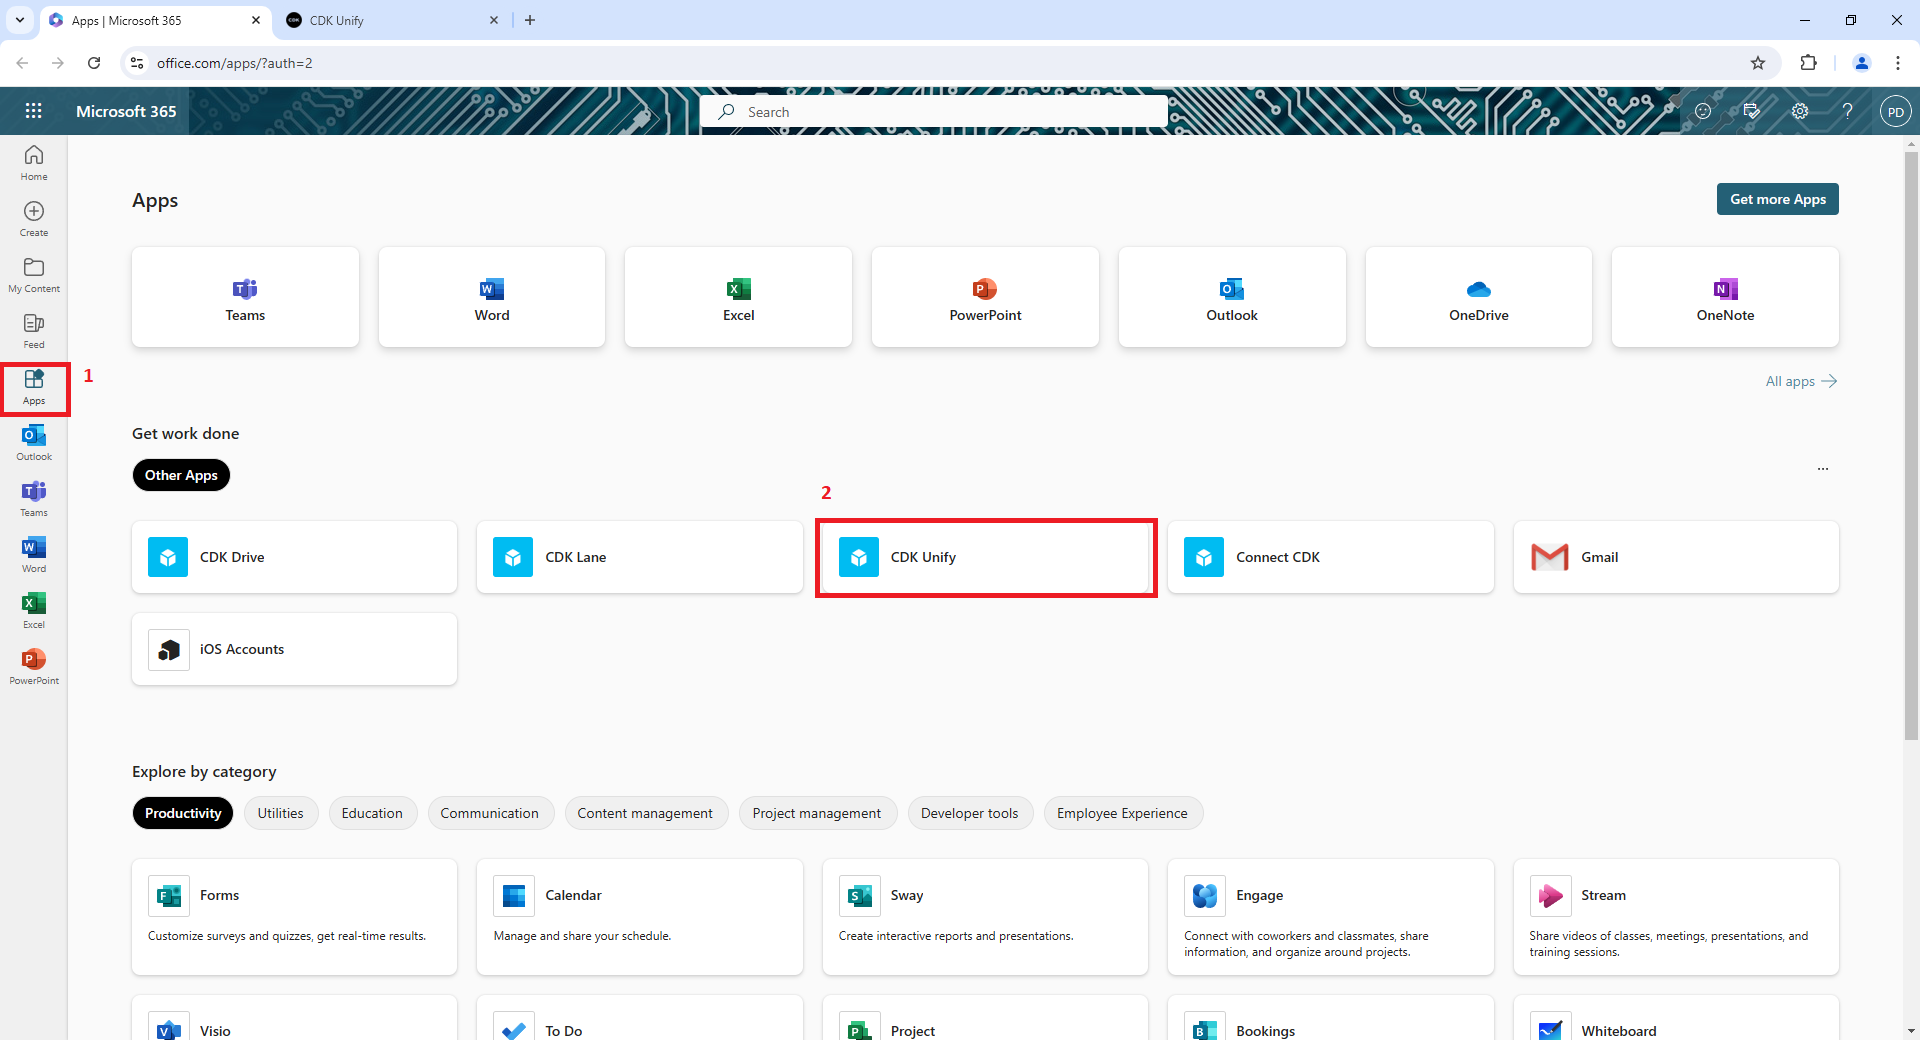This screenshot has height=1040, width=1920.
Task: Follow the All apps link
Action: [1801, 381]
